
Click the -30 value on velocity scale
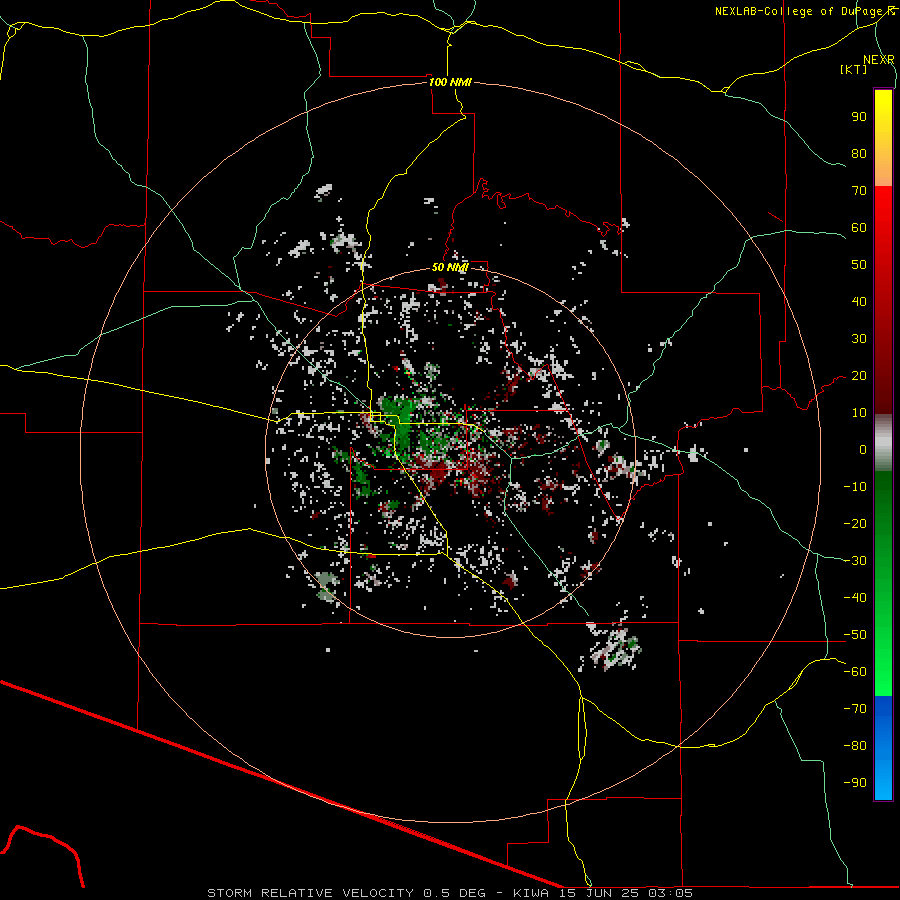855,561
